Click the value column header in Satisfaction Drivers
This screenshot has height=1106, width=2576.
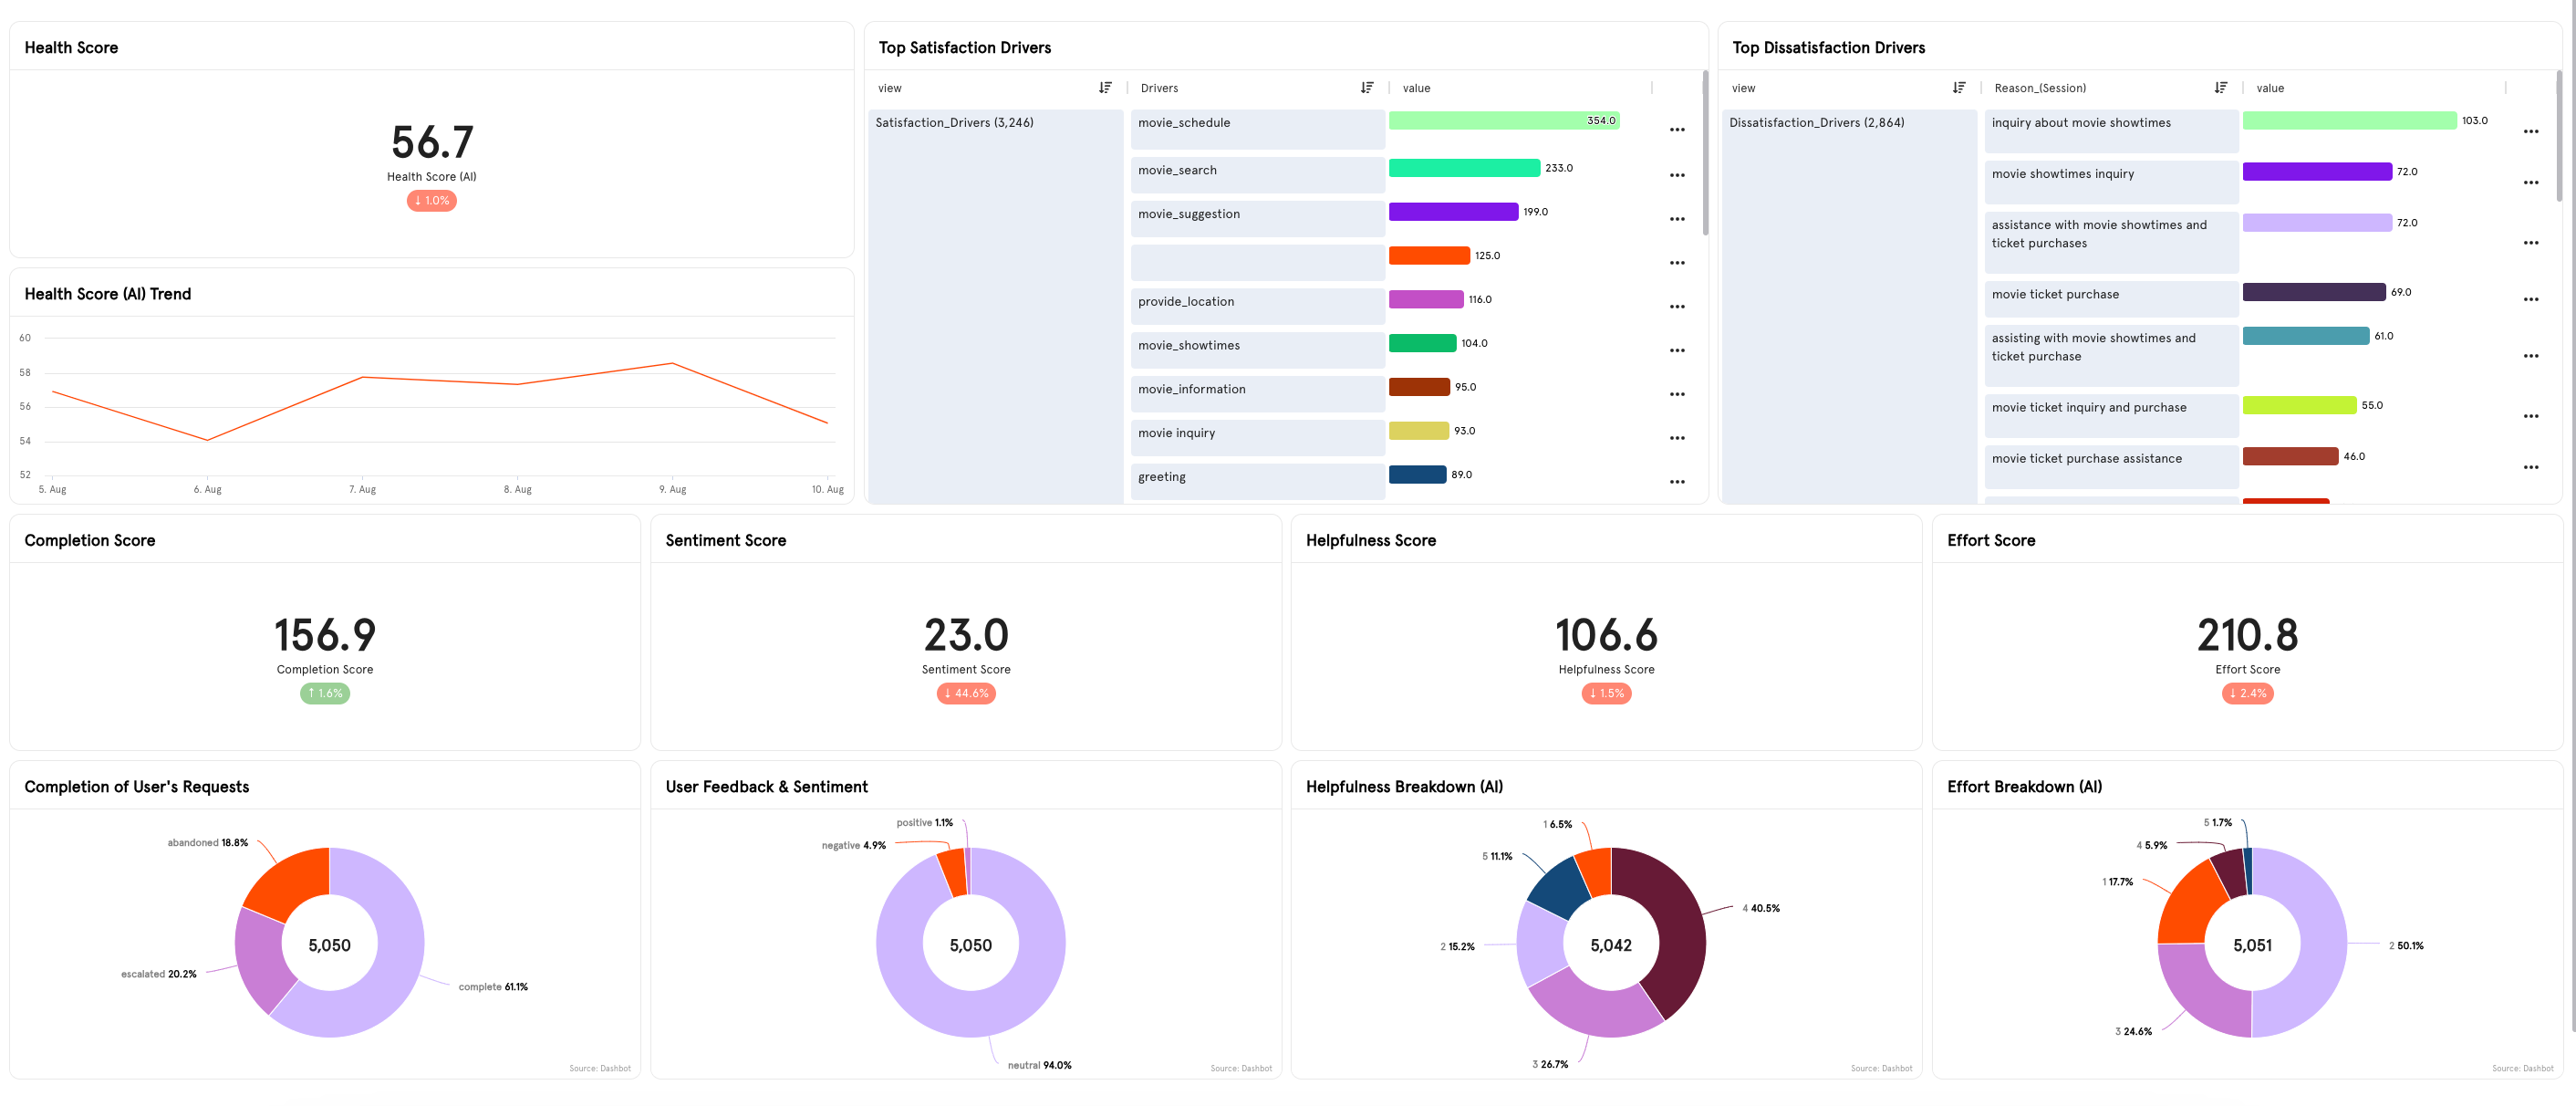click(1416, 88)
